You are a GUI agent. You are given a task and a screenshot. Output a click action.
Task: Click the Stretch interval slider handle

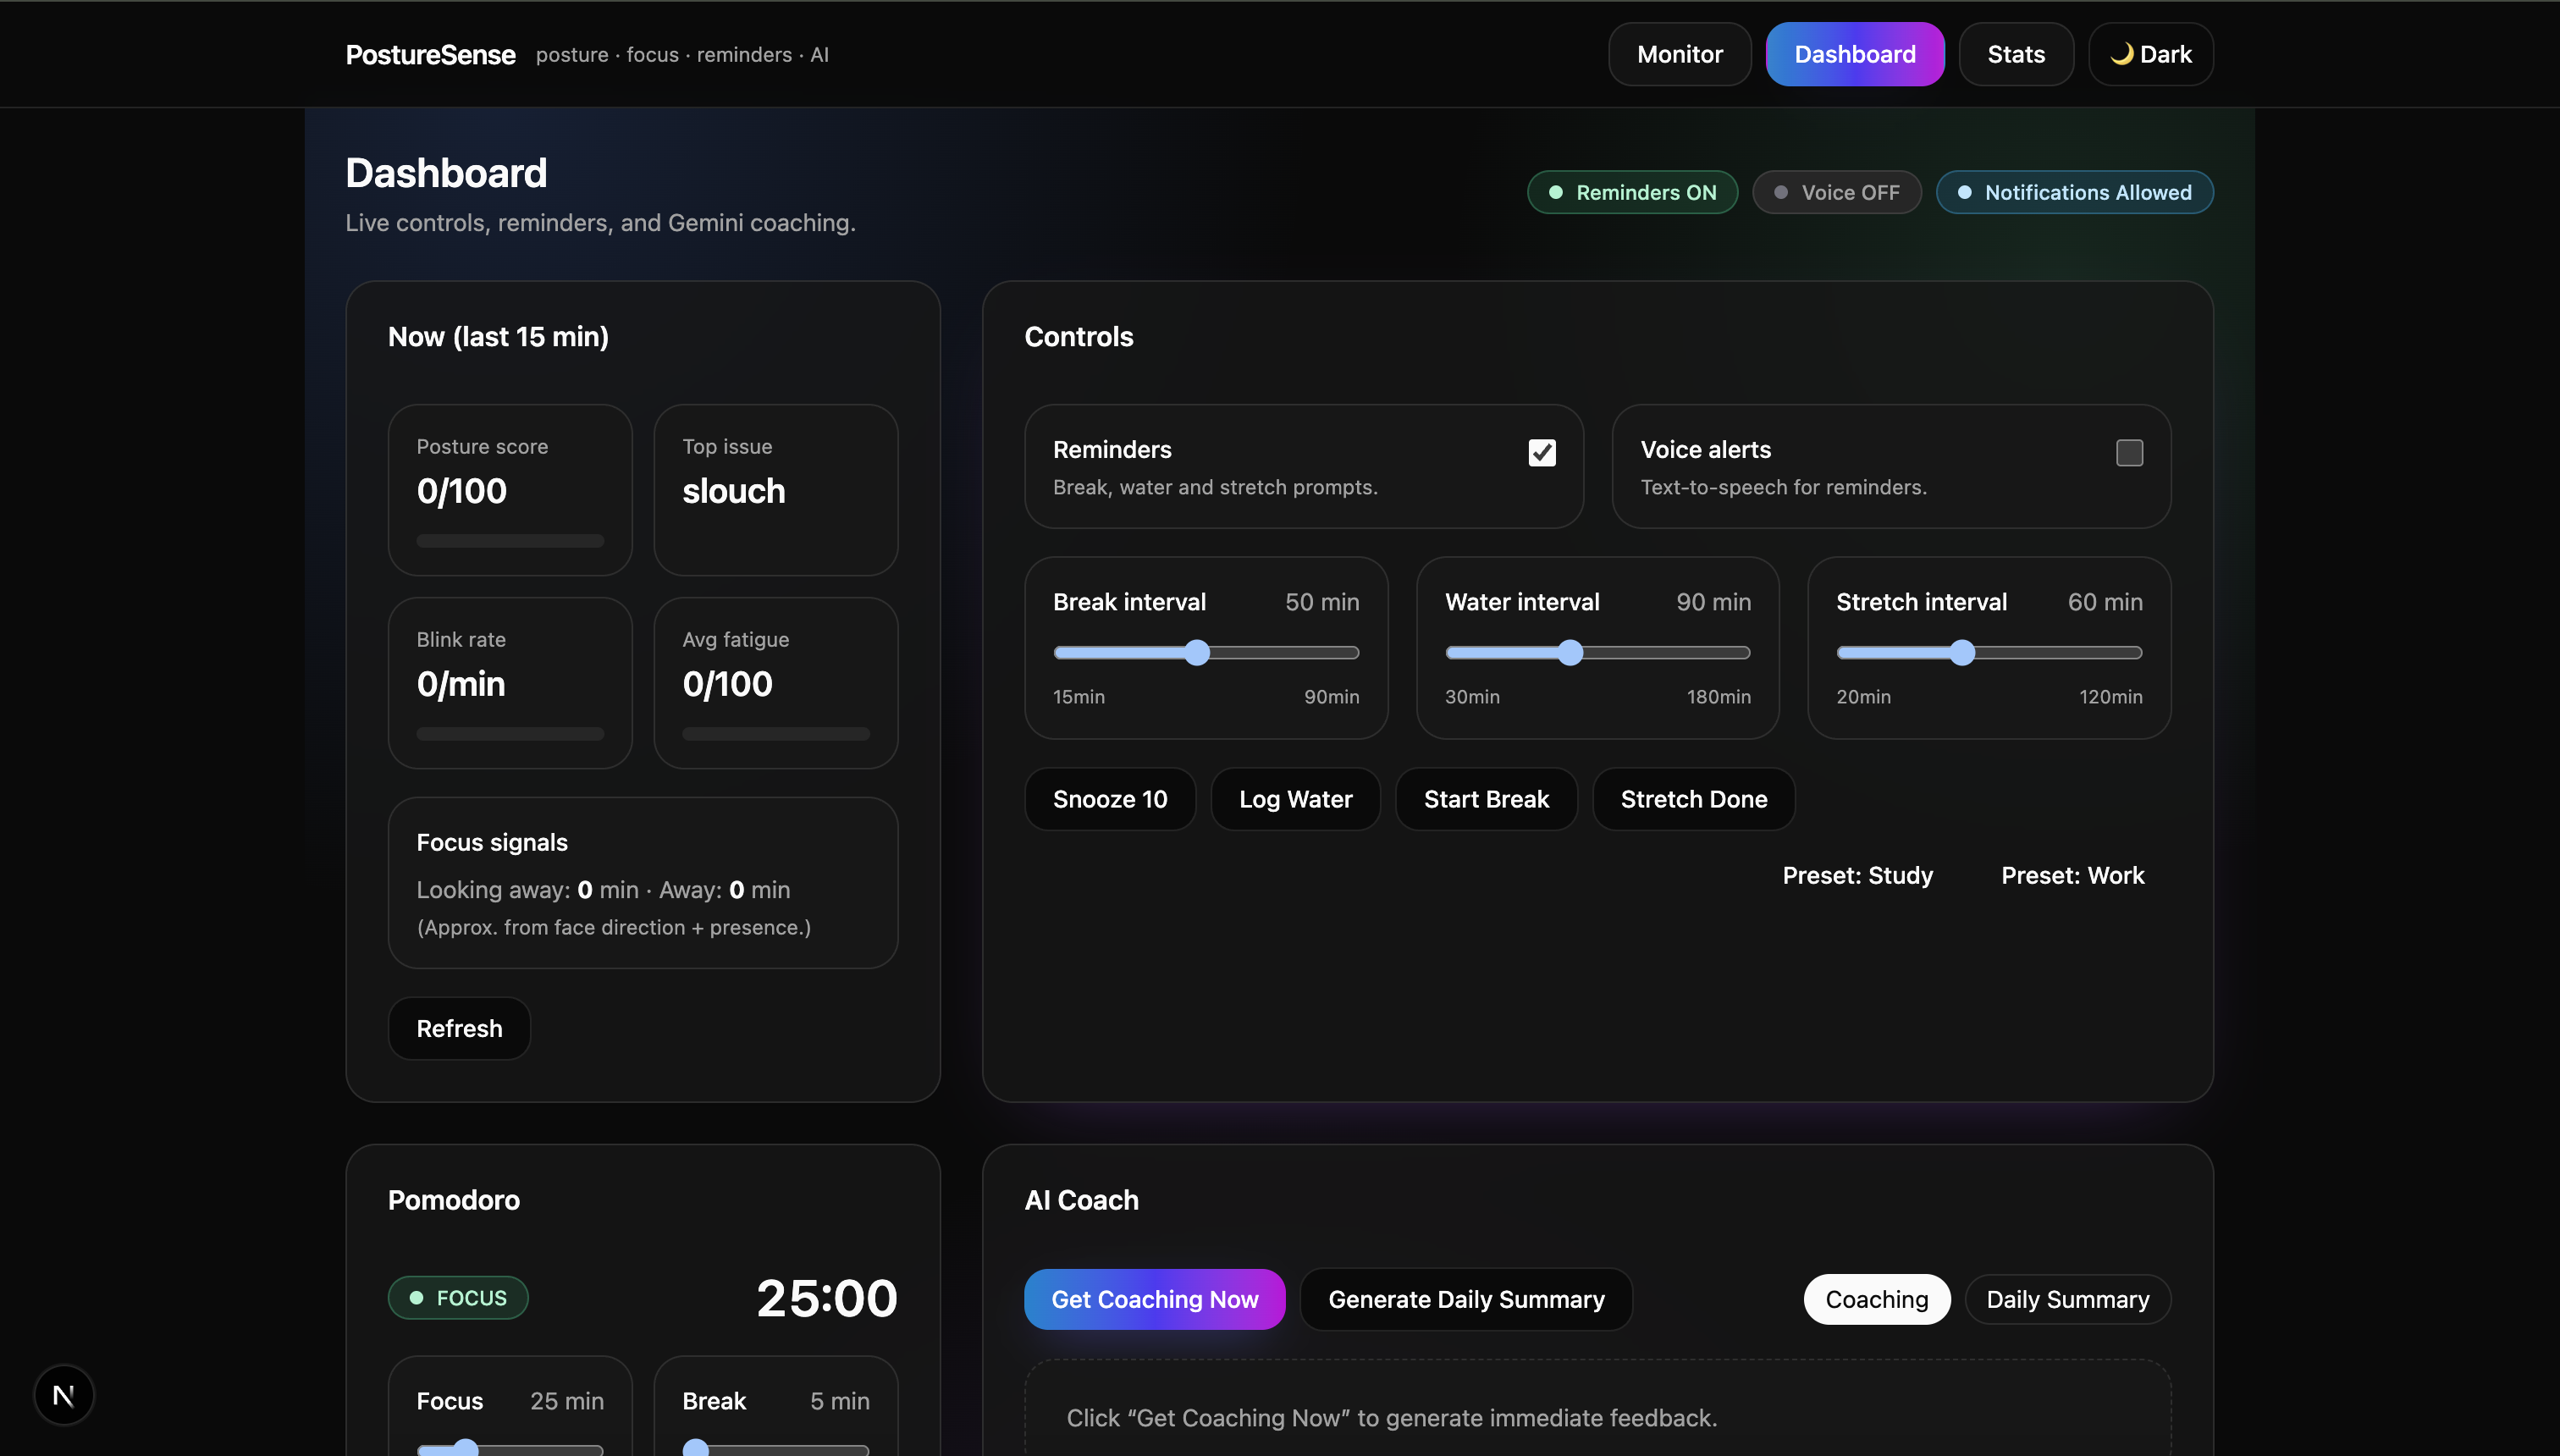tap(1962, 653)
